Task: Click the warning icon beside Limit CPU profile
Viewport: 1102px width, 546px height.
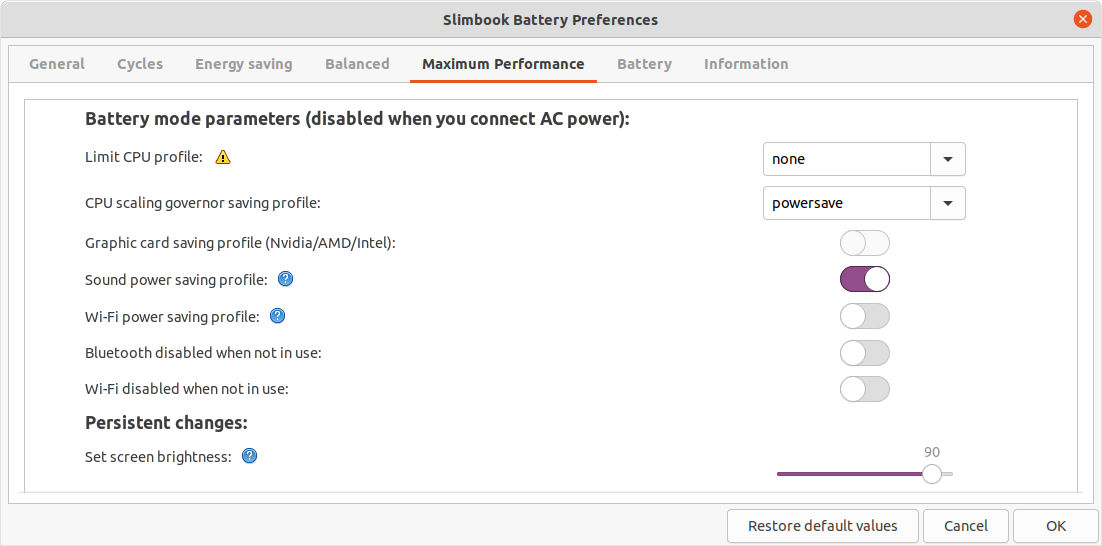Action: 223,157
